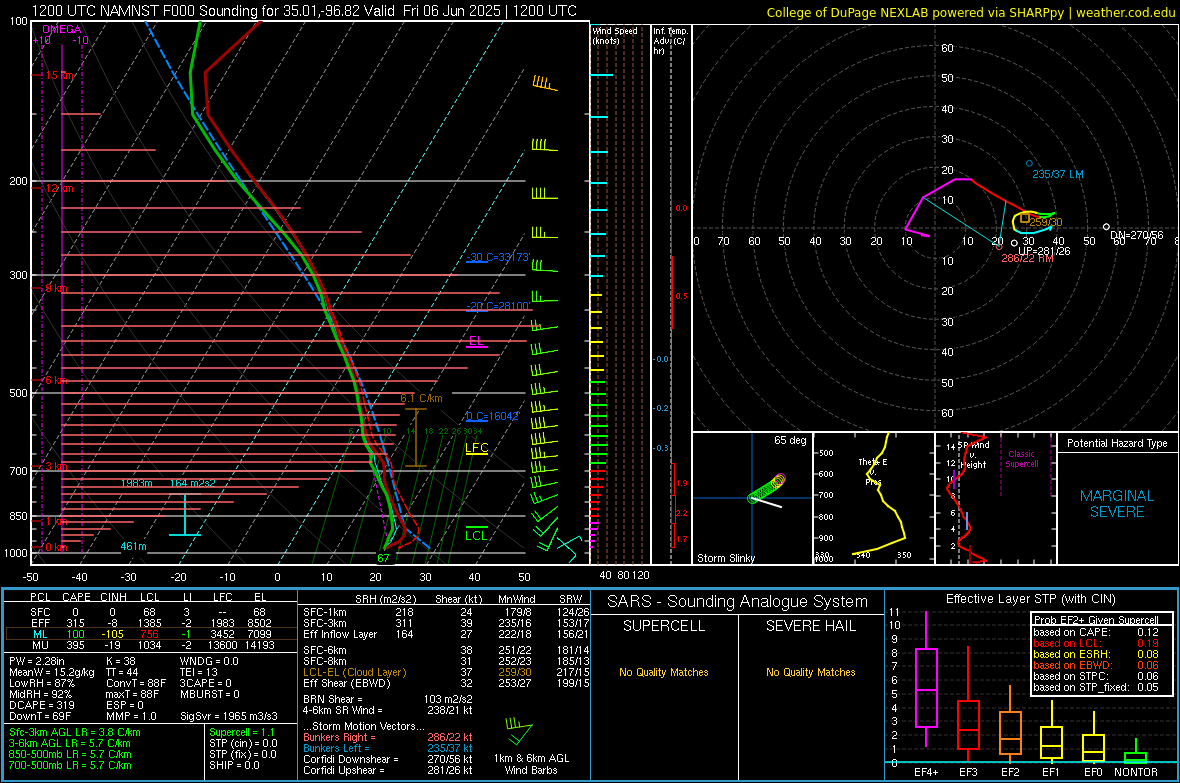Click the 15 km height marker label

click(x=59, y=75)
